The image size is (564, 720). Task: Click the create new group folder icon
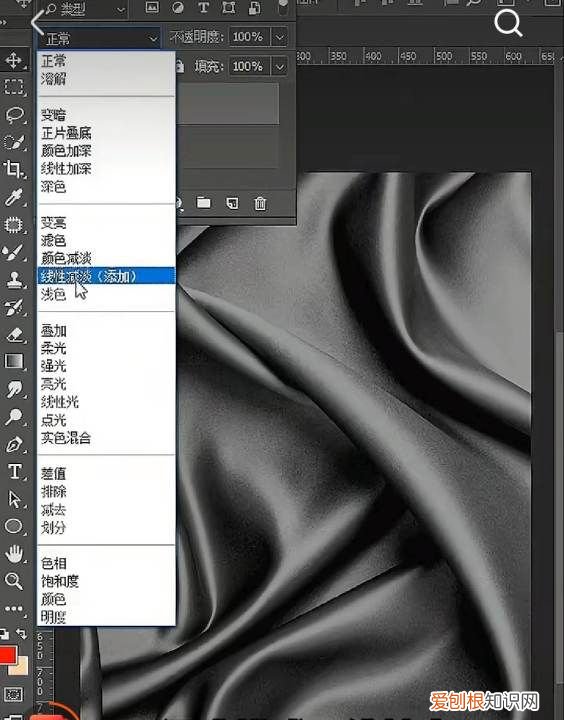pos(203,202)
